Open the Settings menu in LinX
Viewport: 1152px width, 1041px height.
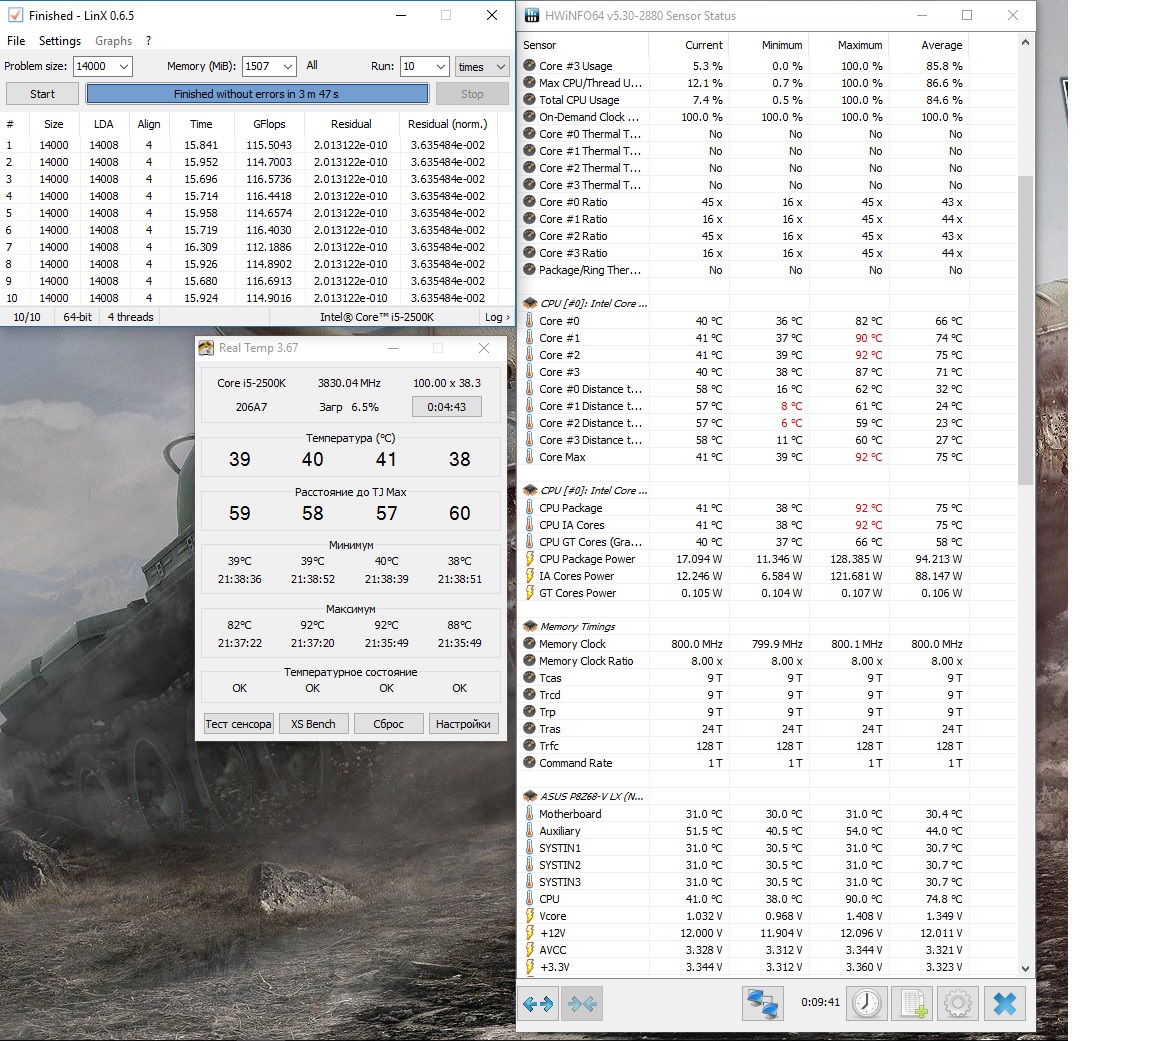point(59,41)
